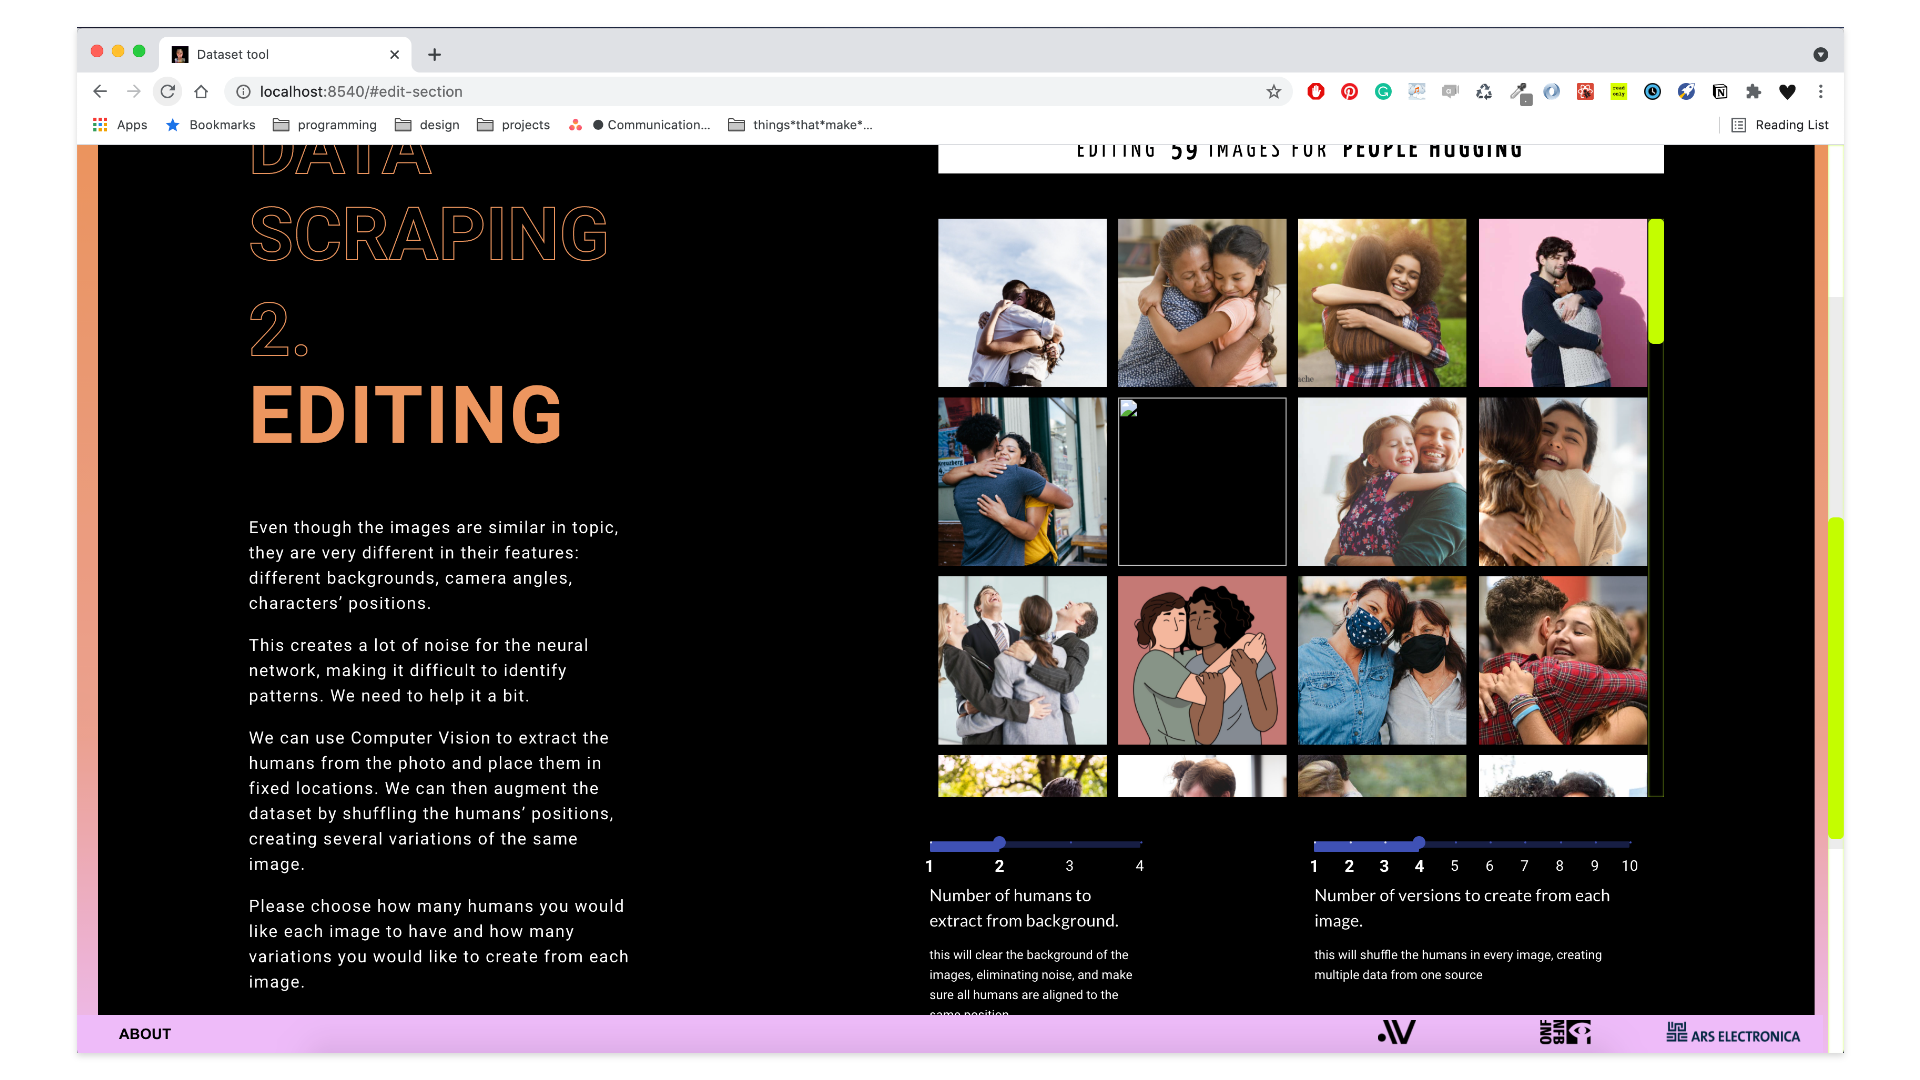Viewport: 1920px width, 1080px height.
Task: Click the ONF NFB logo in the footer
Action: pos(1565,1032)
